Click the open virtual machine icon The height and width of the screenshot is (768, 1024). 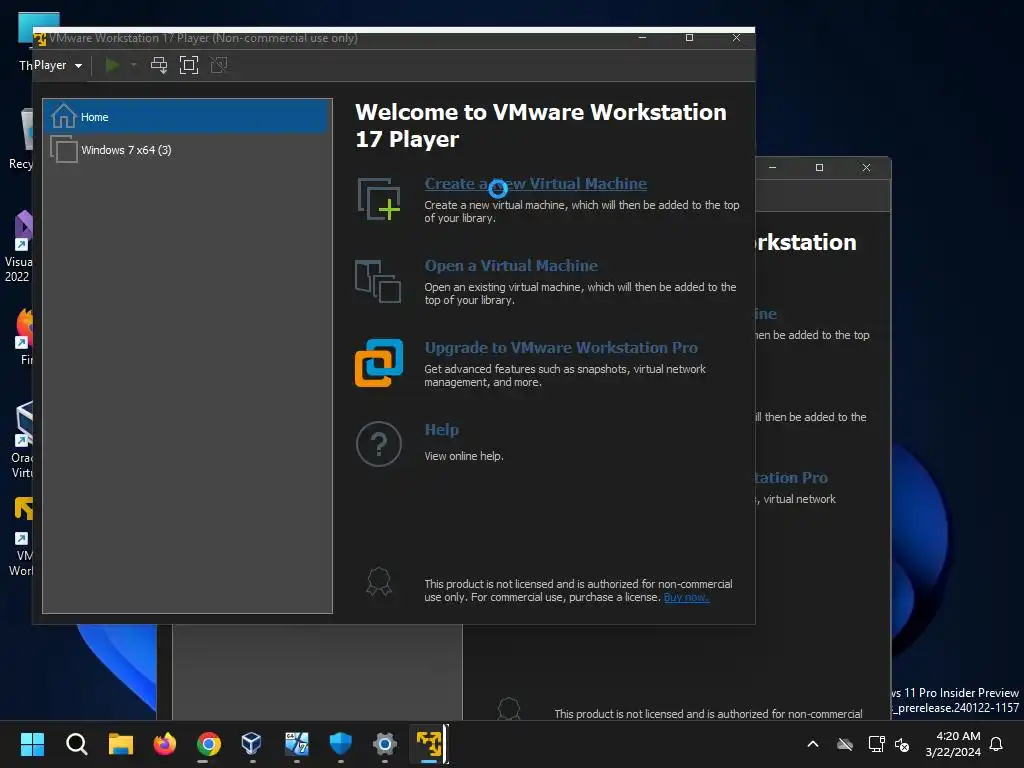coord(378,281)
